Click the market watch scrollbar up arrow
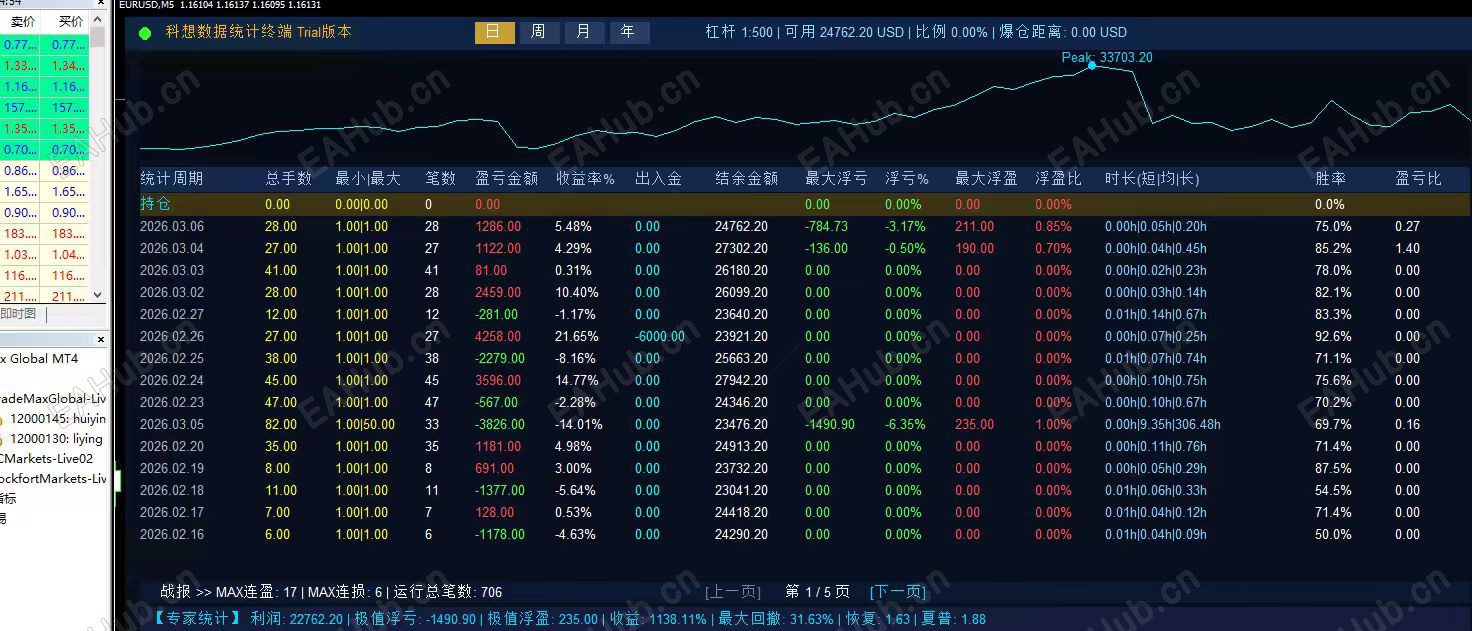The image size is (1472, 631). click(97, 21)
